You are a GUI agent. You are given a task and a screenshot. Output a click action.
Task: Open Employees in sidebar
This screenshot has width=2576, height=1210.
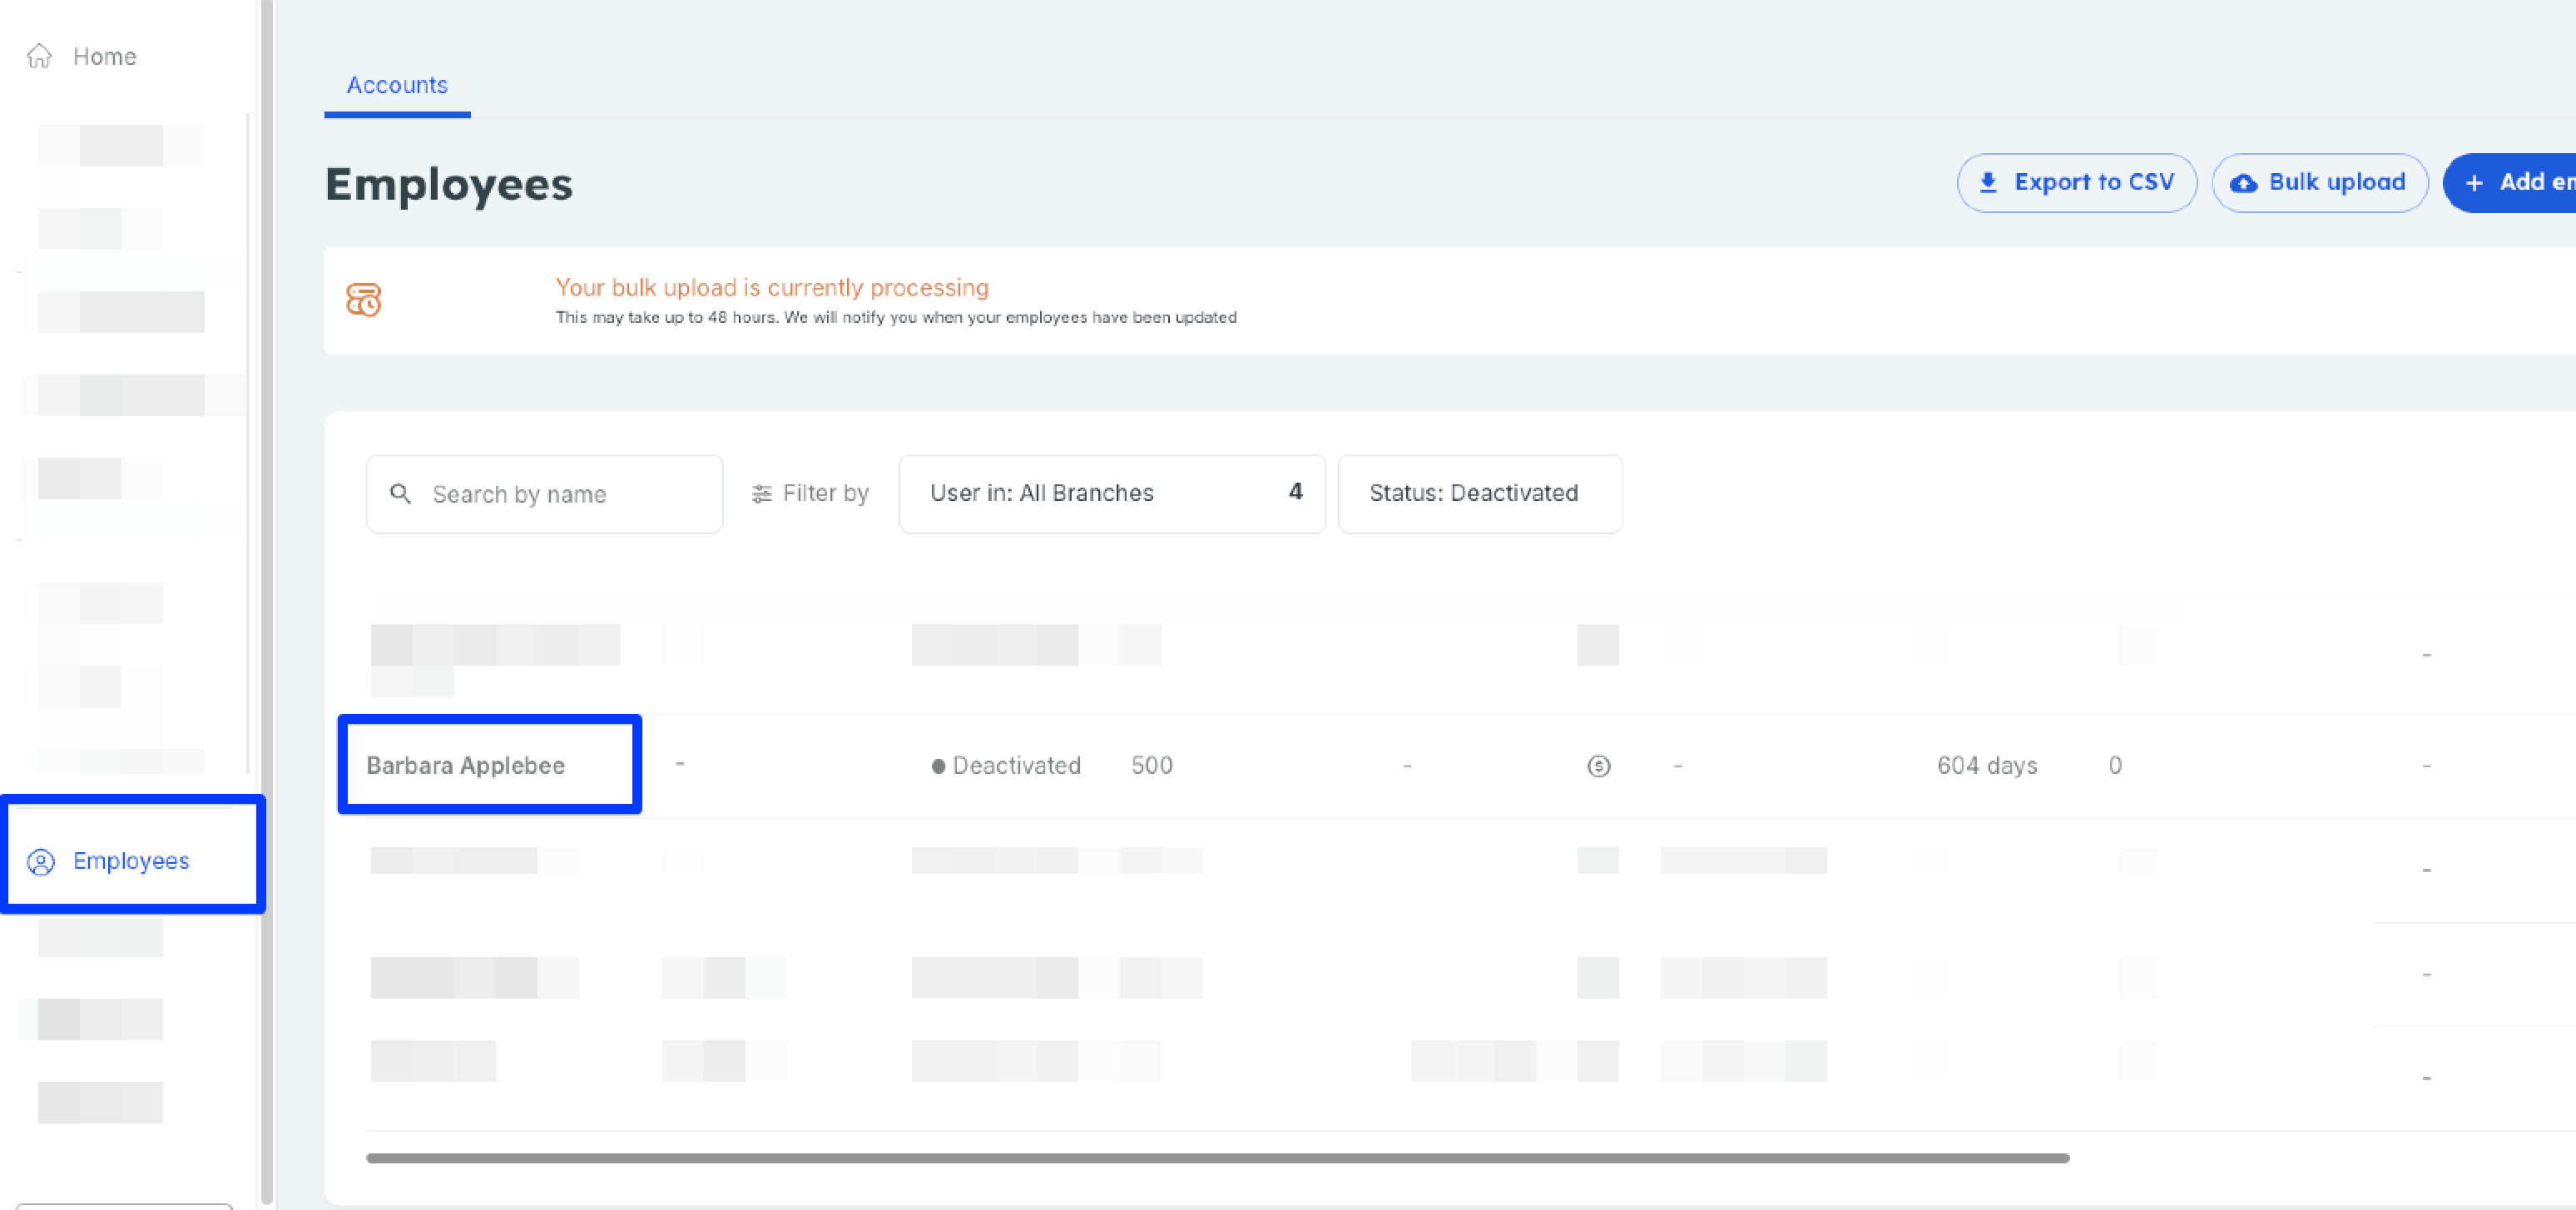[x=131, y=860]
